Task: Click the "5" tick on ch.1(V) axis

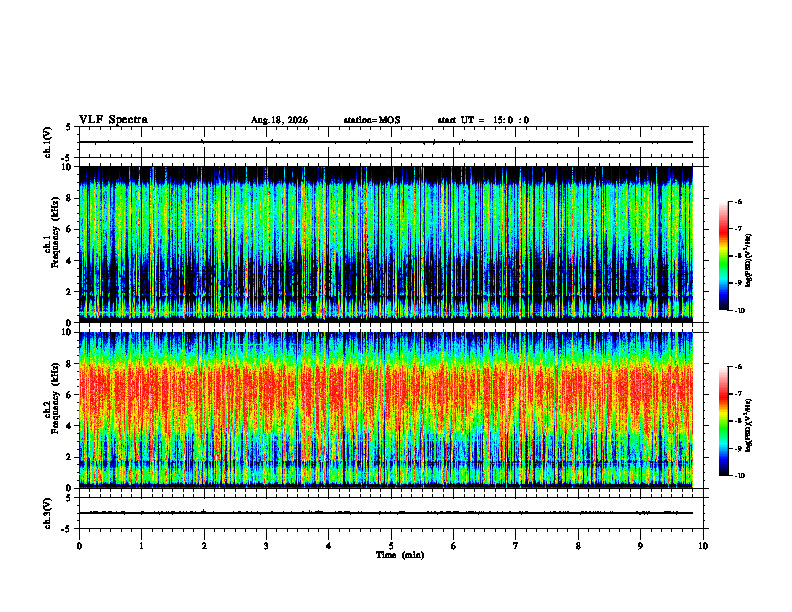Action: [x=68, y=127]
